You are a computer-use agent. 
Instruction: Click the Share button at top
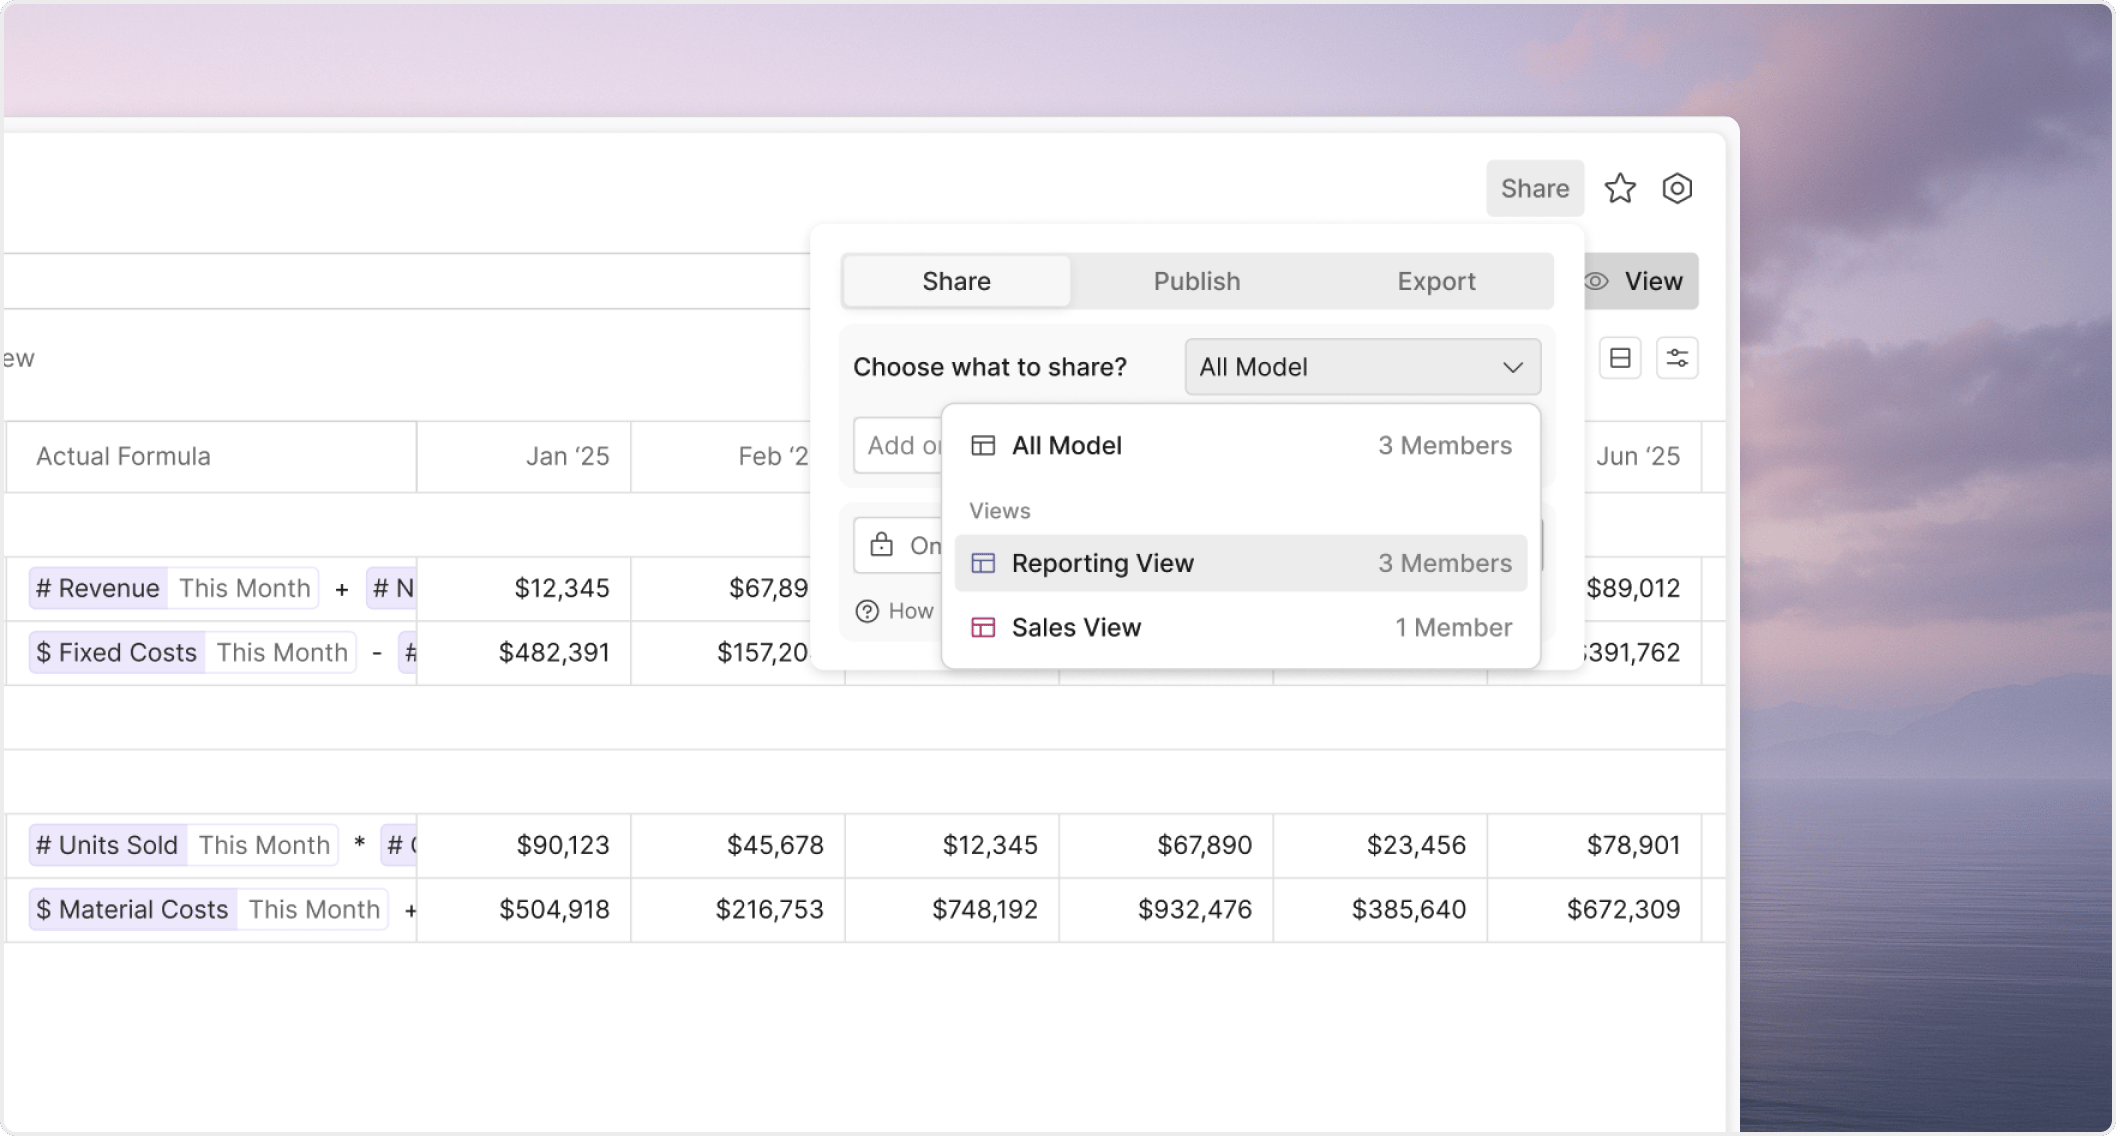1535,188
